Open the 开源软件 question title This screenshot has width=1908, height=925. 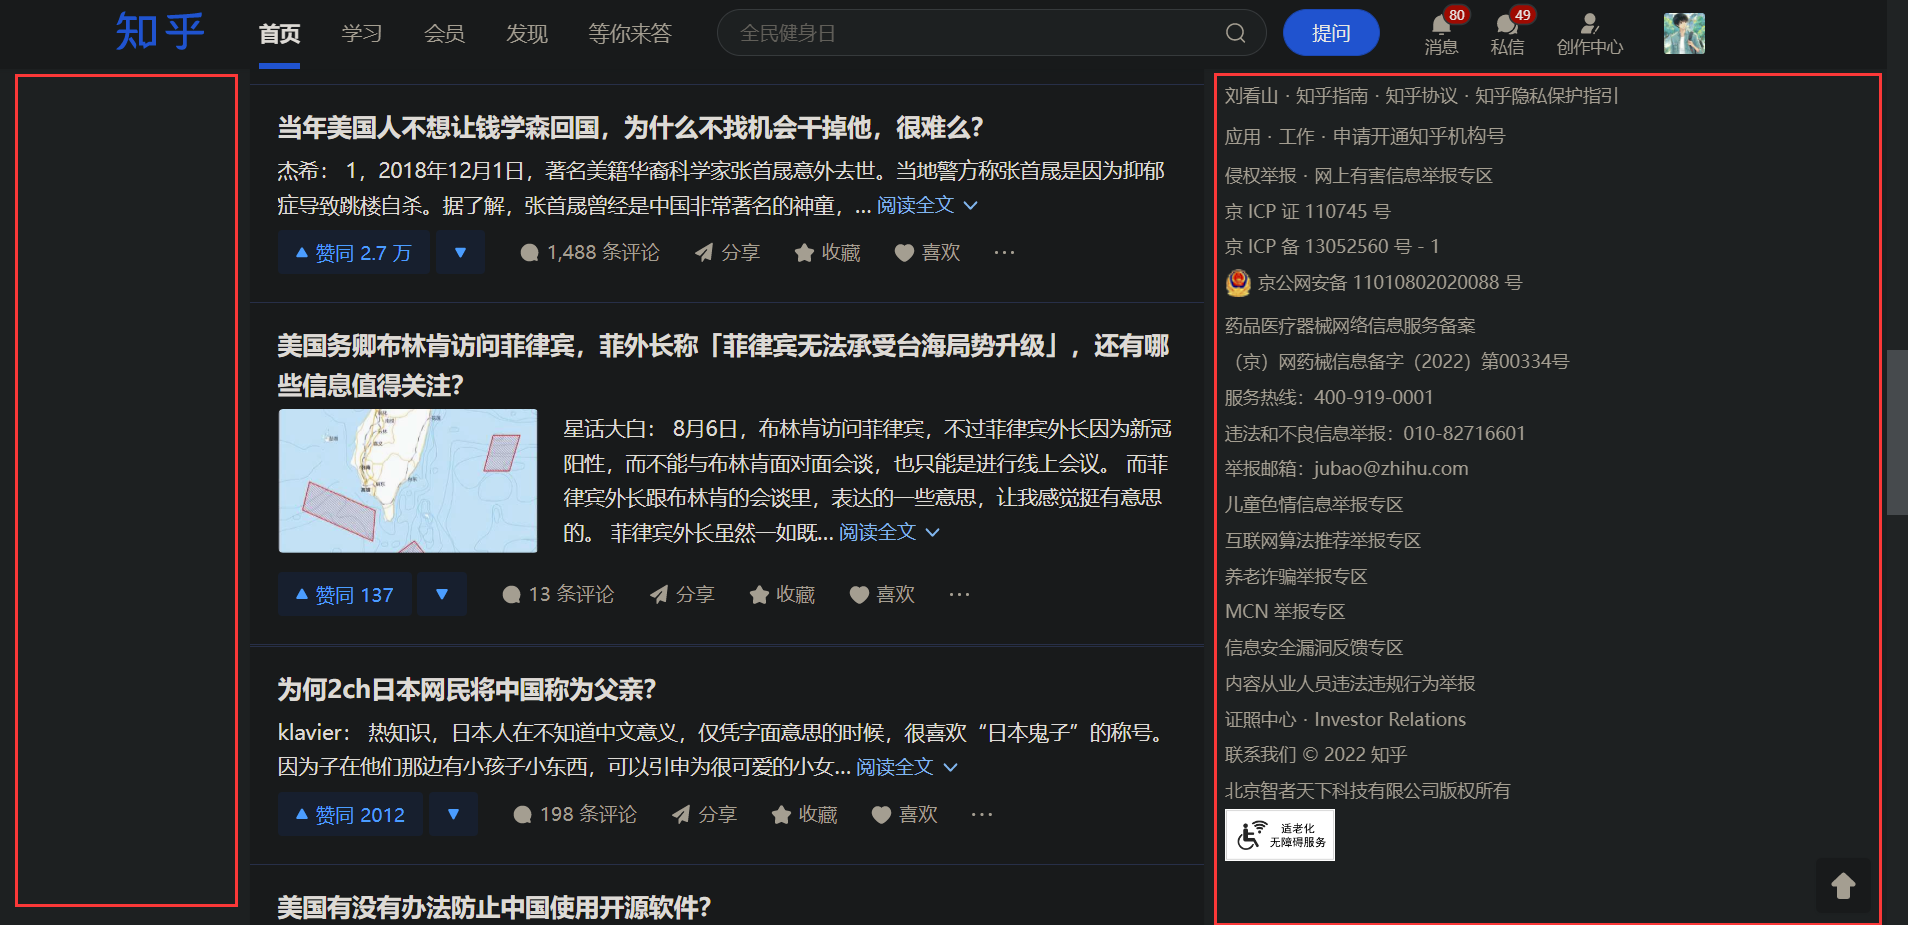click(494, 908)
